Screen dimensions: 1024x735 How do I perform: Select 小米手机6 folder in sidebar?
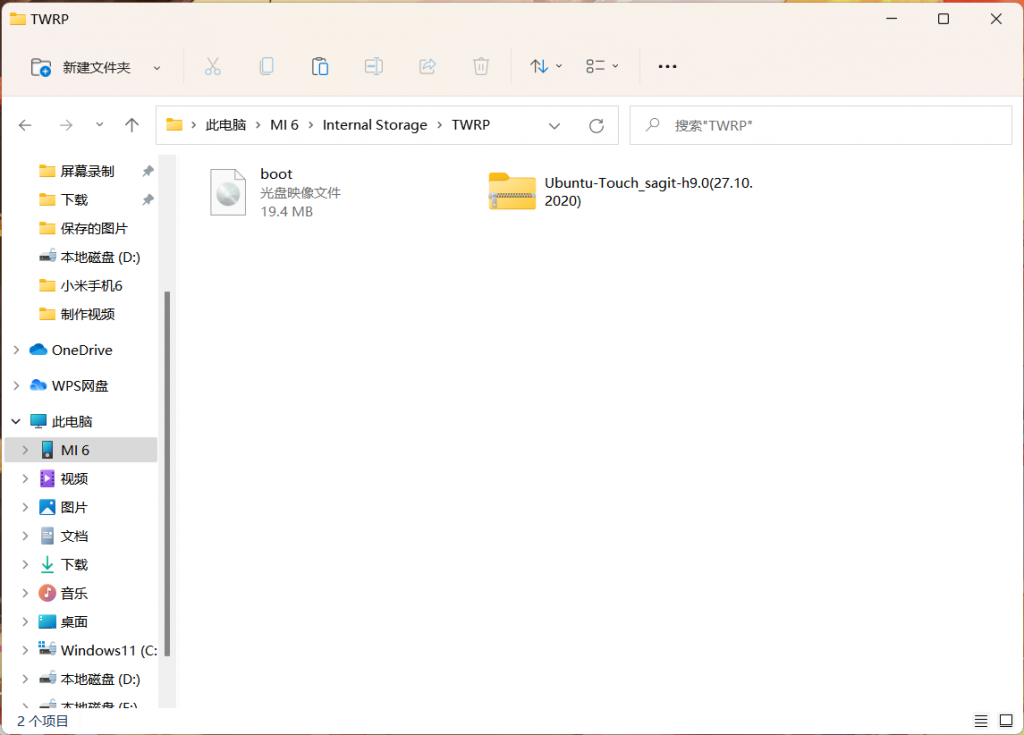click(x=91, y=285)
